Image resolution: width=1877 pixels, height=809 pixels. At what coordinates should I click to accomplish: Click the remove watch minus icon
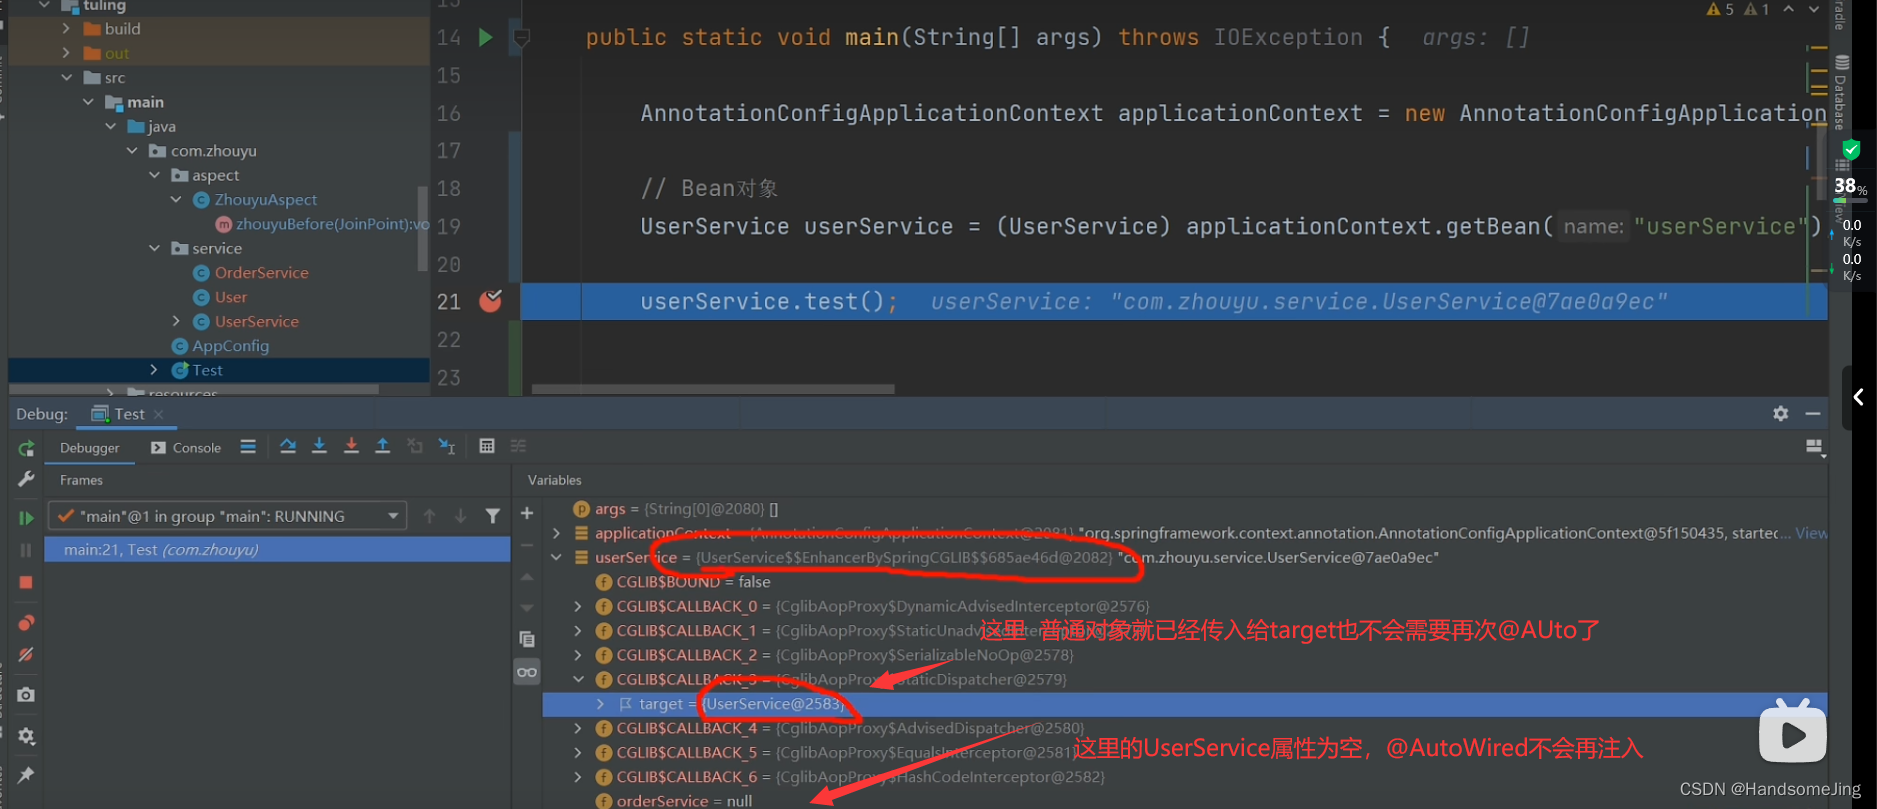[x=527, y=546]
